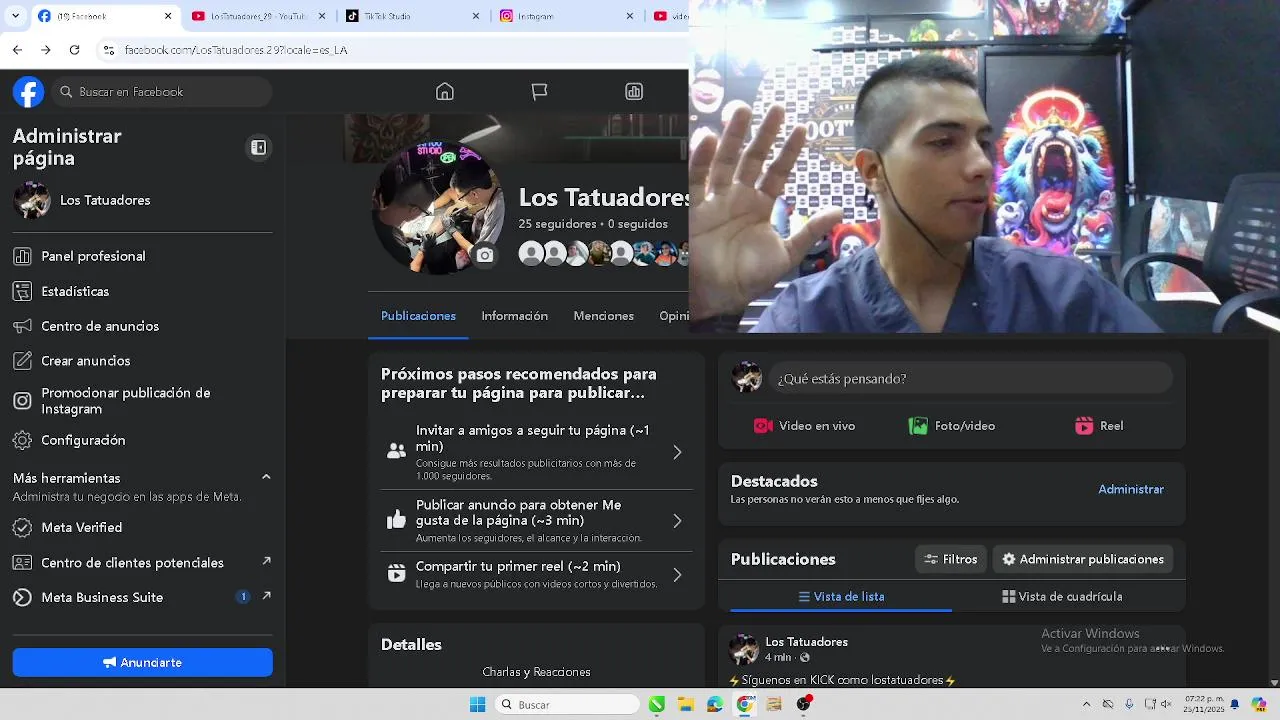The width and height of the screenshot is (1280, 720).
Task: Select Vista de cuadrícula tab
Action: (1062, 597)
